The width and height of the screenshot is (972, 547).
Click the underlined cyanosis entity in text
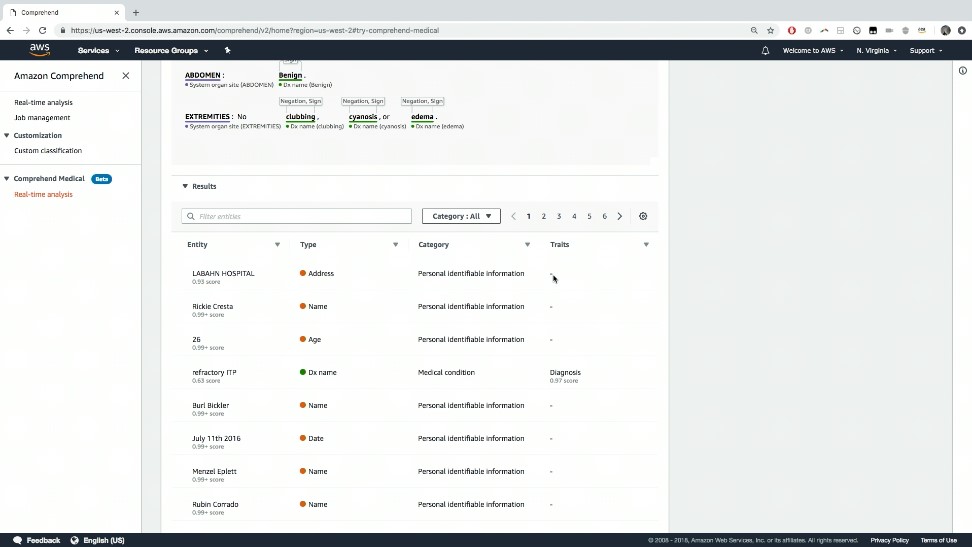tap(363, 117)
